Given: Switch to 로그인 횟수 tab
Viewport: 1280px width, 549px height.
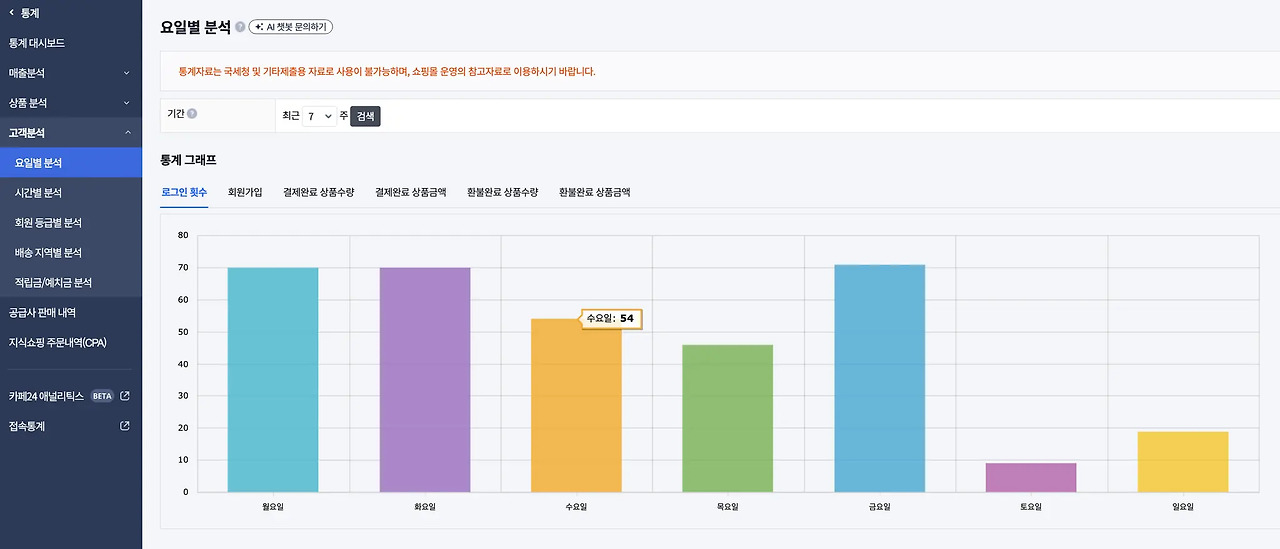Looking at the screenshot, I should pyautogui.click(x=184, y=192).
